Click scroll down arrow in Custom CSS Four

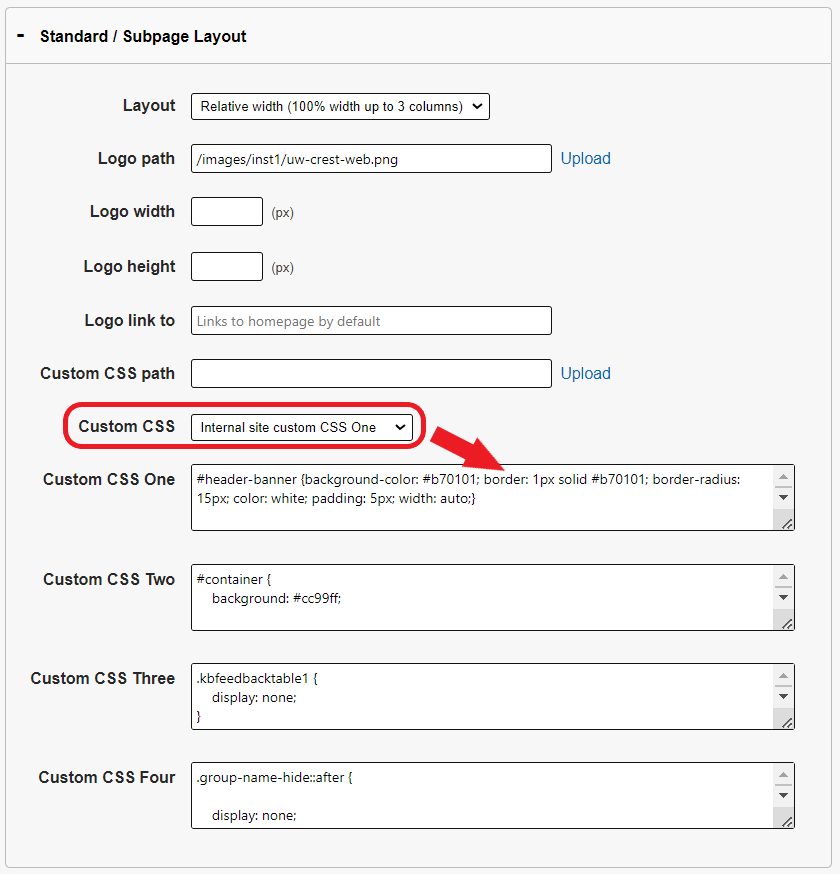tap(783, 795)
